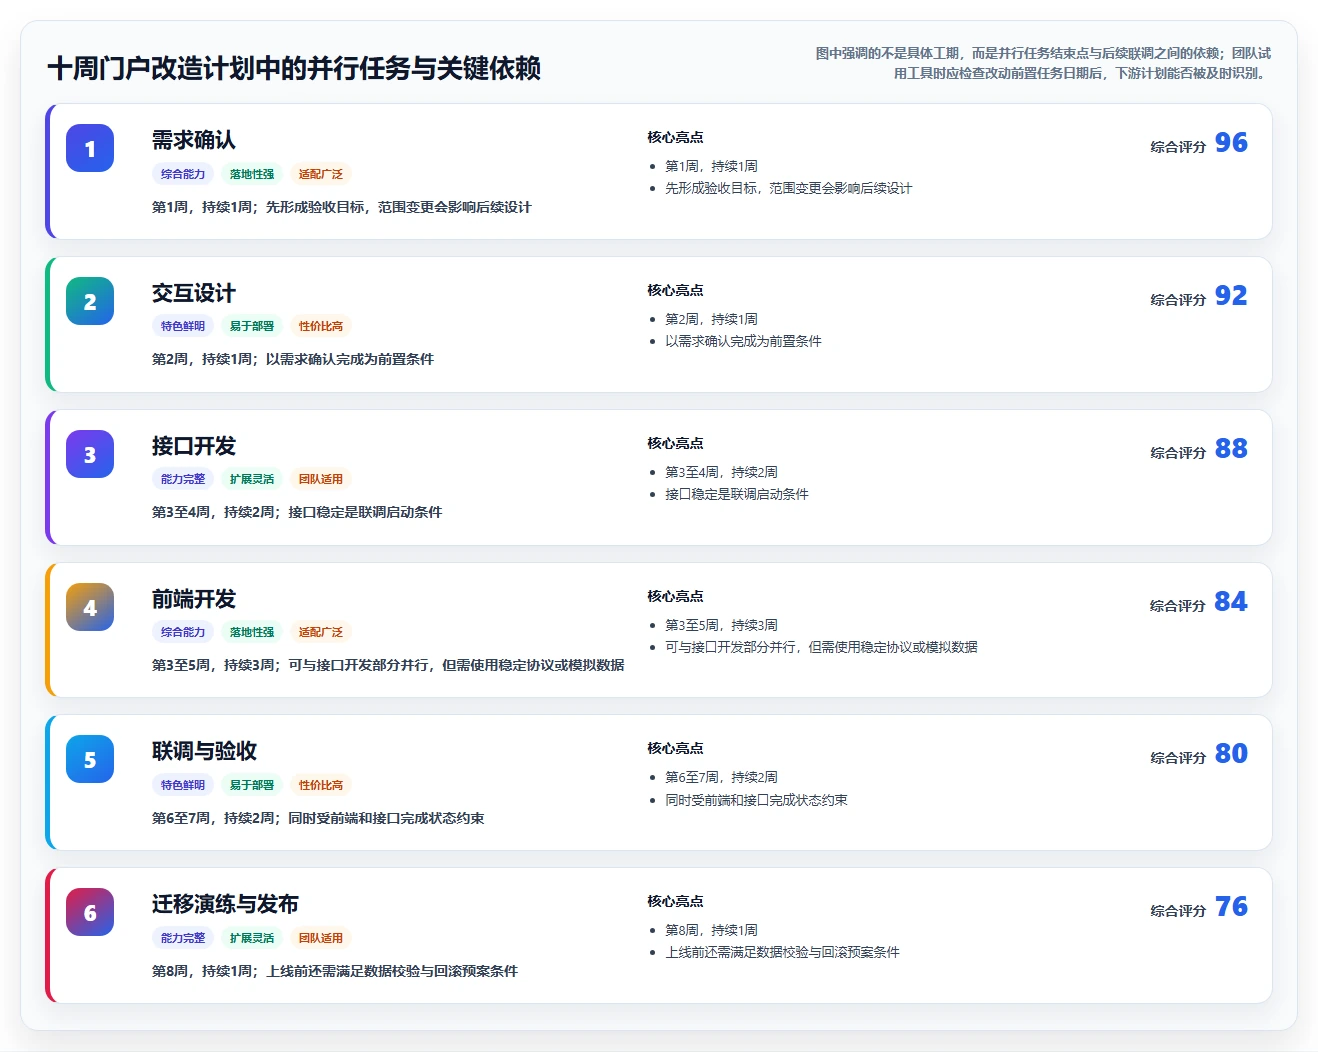Select the 适配广泛 tag under 前端开发
Viewport: 1318px width, 1052px height.
click(321, 632)
